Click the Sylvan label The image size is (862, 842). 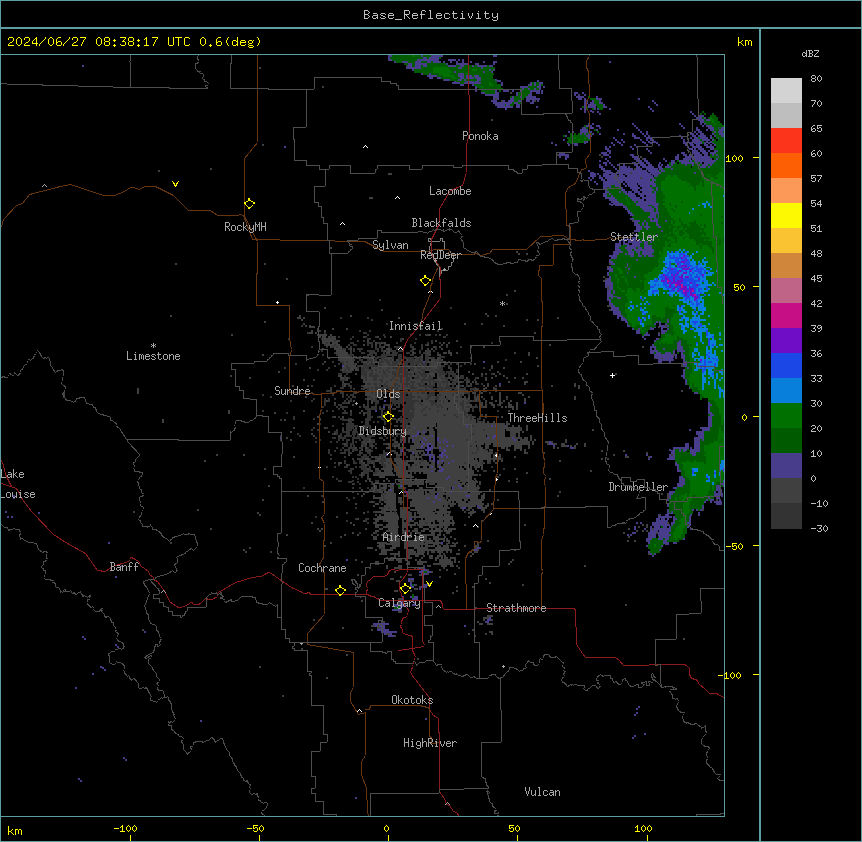390,245
